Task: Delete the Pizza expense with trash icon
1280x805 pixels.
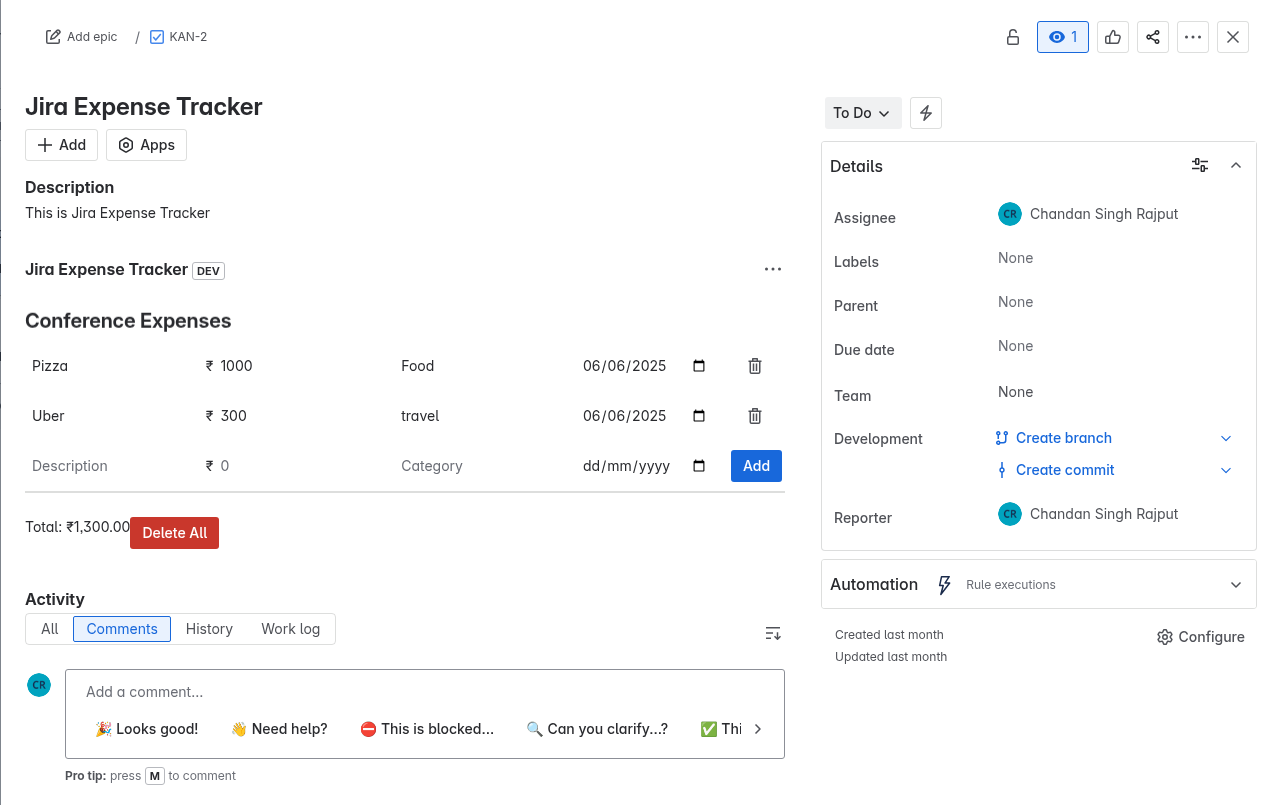Action: tap(755, 366)
